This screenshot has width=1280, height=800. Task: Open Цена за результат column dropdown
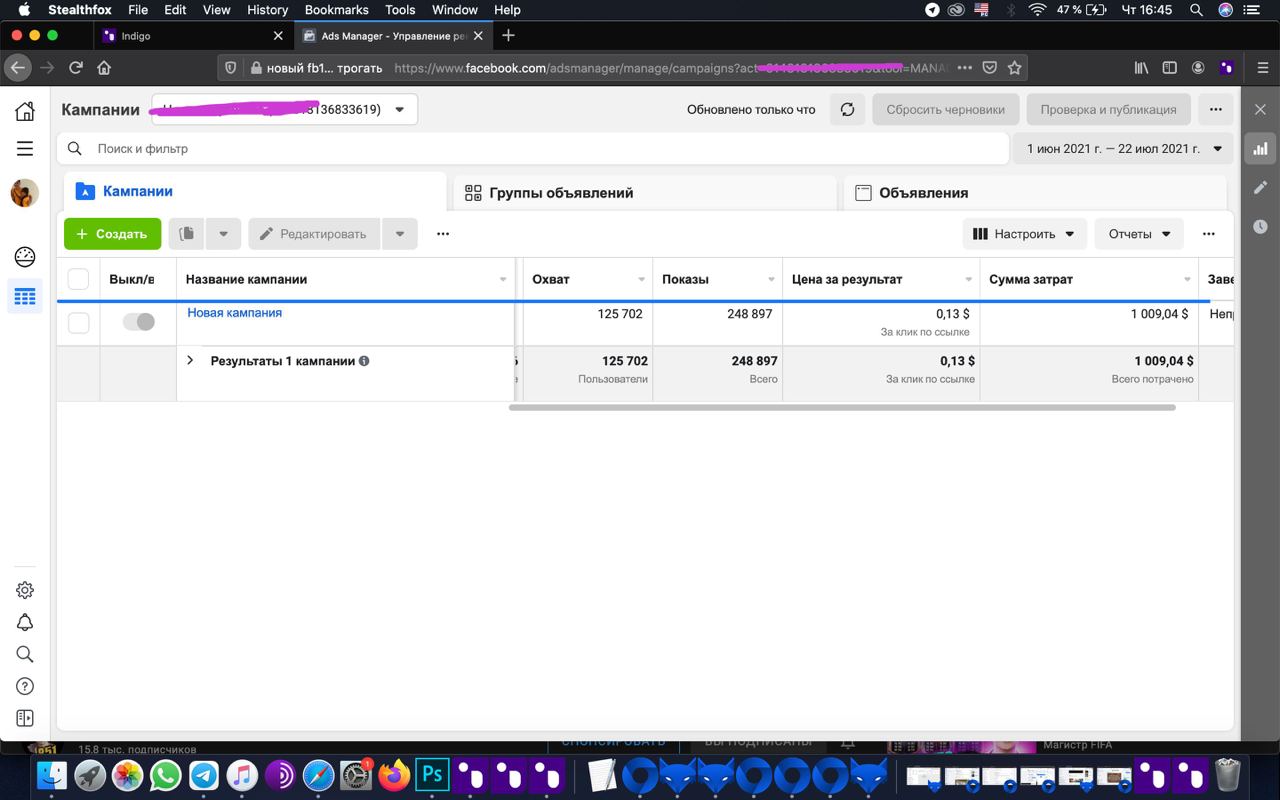pos(968,279)
